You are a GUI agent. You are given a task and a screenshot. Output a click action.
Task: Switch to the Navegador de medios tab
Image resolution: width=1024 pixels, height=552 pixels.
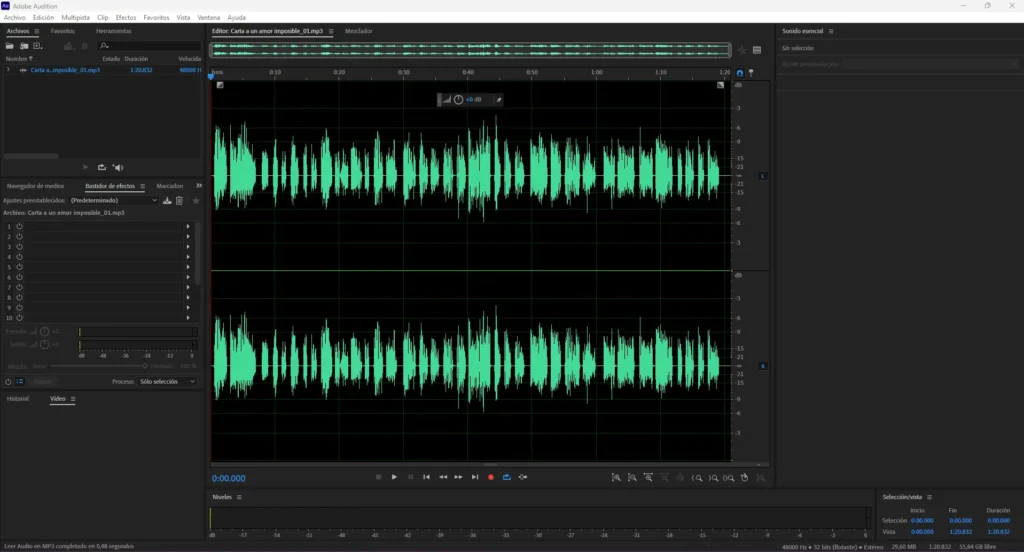tap(35, 186)
